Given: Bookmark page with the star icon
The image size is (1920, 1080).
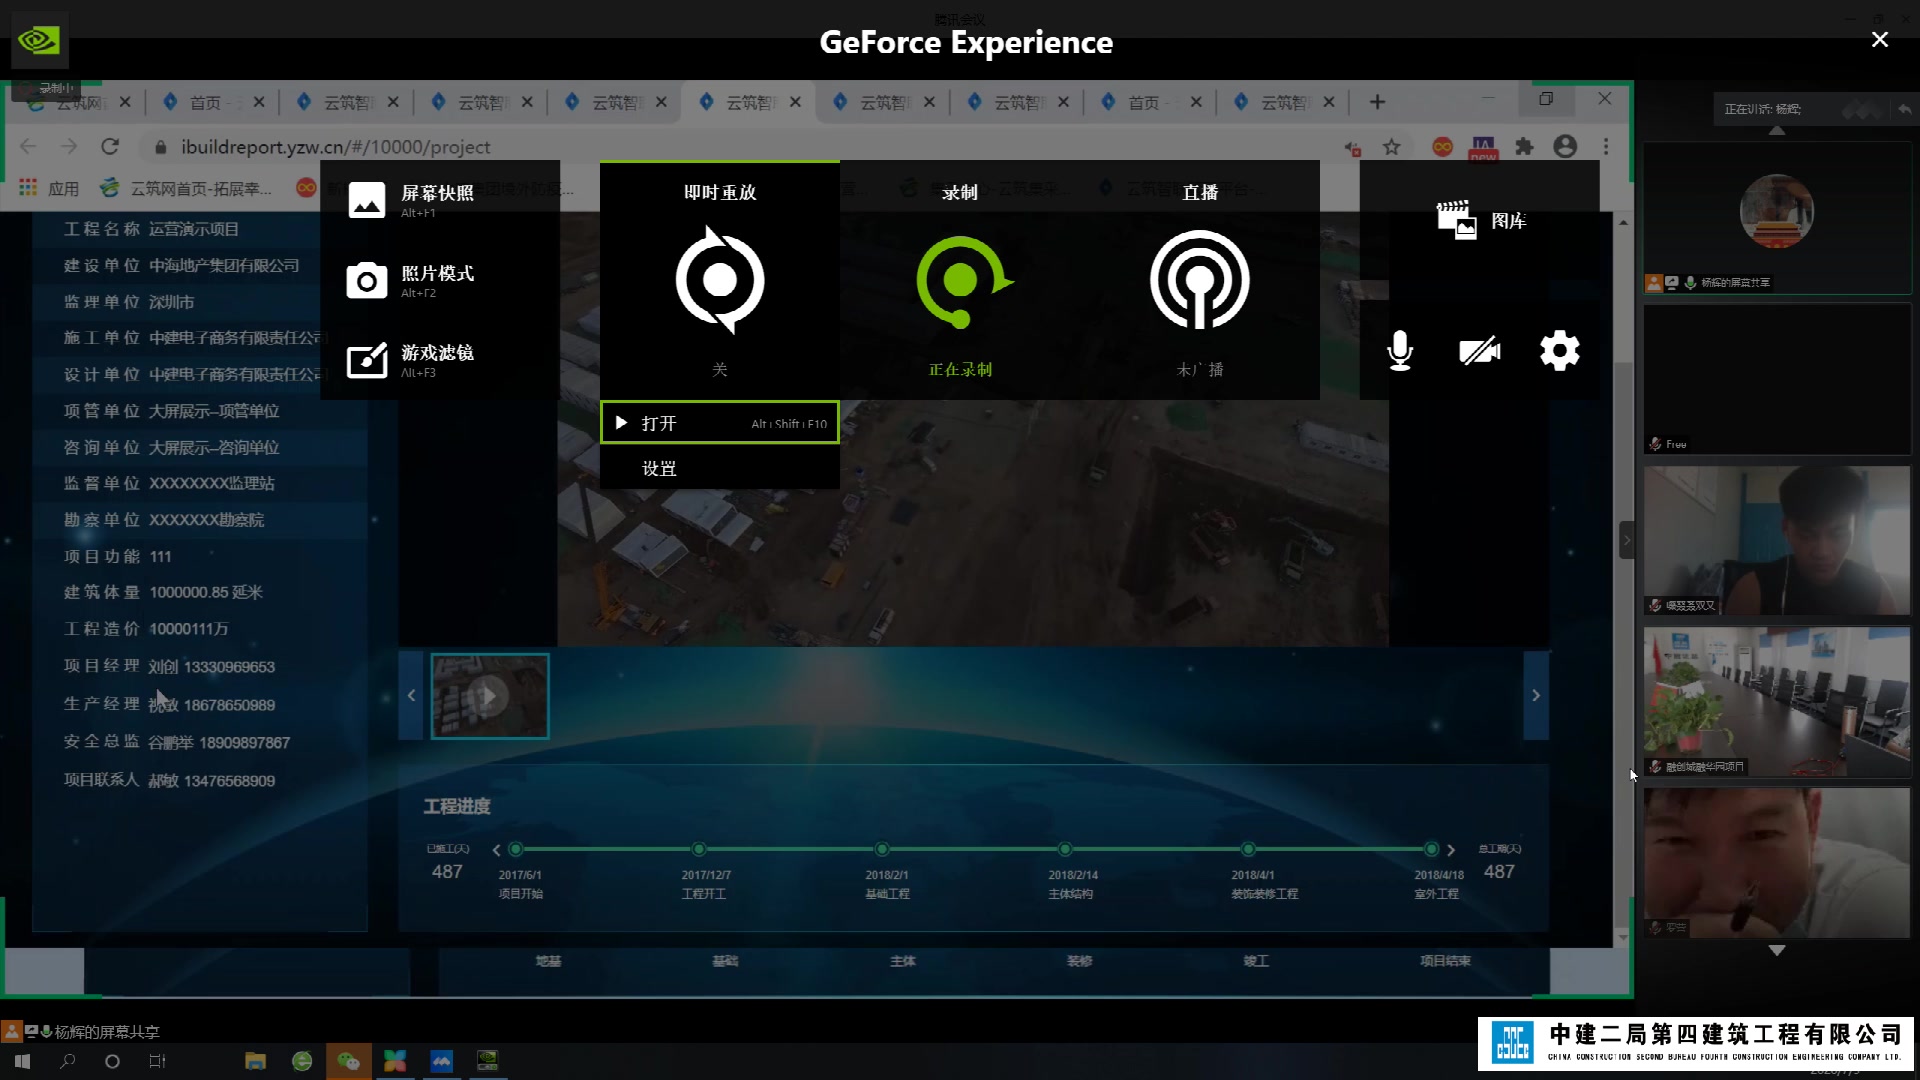Looking at the screenshot, I should (1391, 147).
